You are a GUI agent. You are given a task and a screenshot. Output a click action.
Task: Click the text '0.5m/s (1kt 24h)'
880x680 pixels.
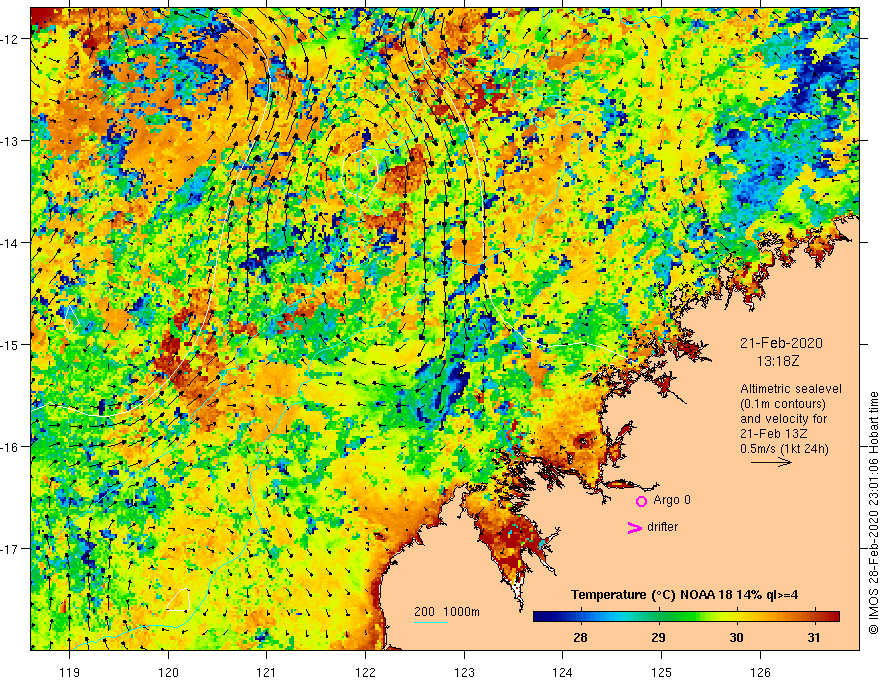click(x=784, y=449)
